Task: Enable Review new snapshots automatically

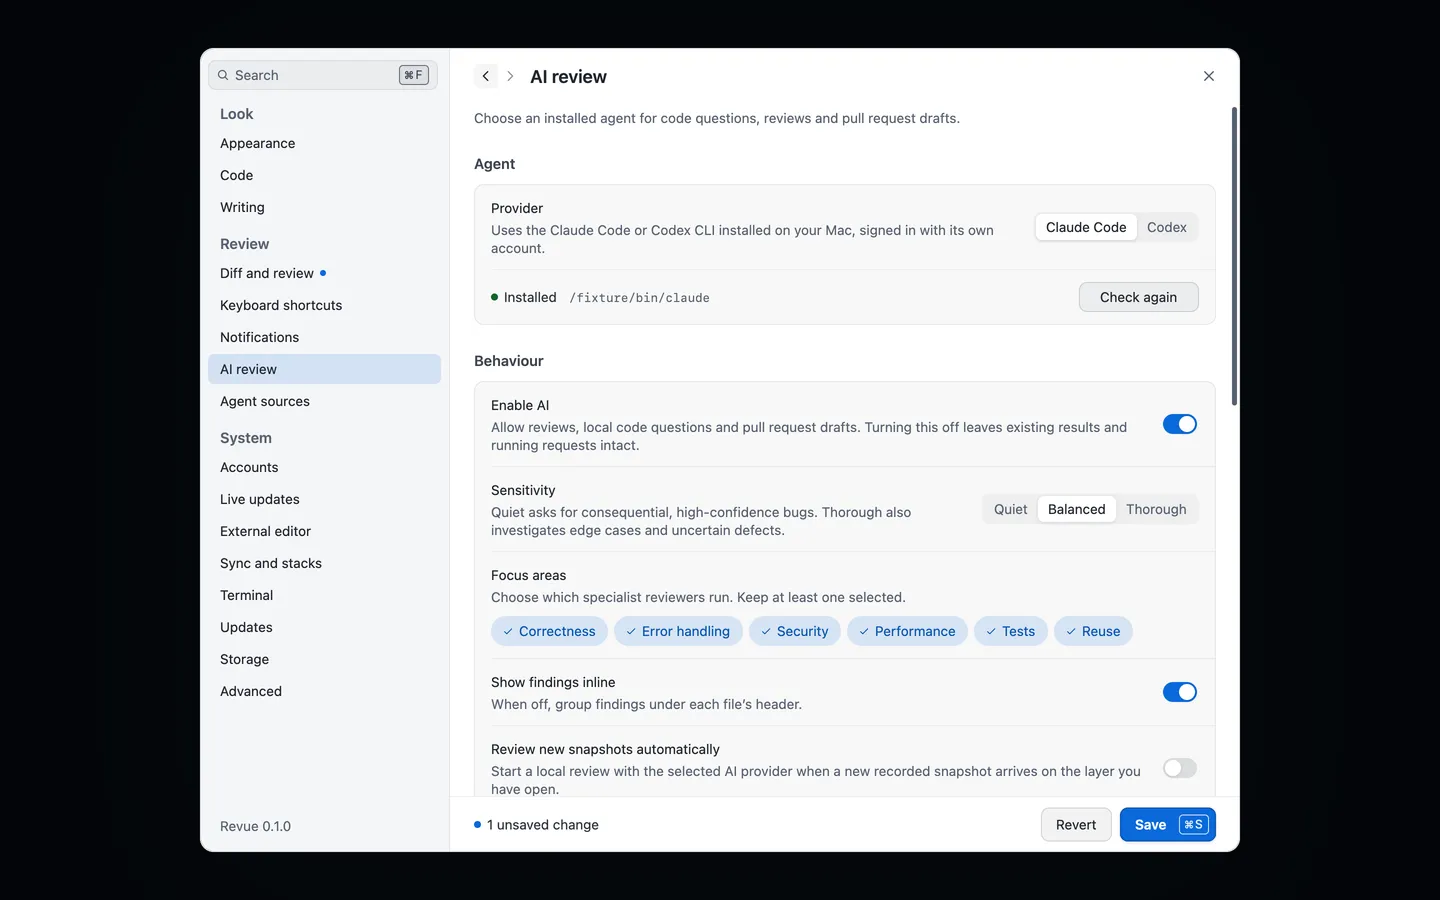Action: pos(1180,768)
